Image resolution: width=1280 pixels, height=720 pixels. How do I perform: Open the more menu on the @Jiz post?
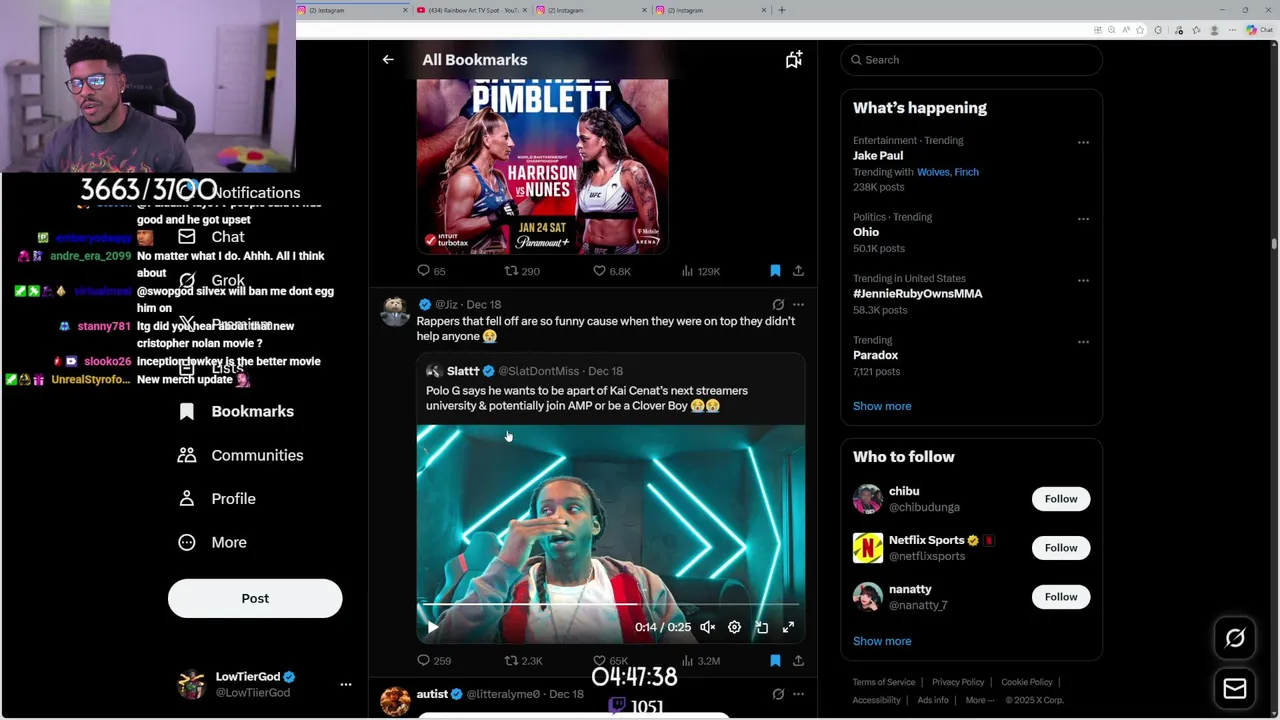pyautogui.click(x=798, y=304)
